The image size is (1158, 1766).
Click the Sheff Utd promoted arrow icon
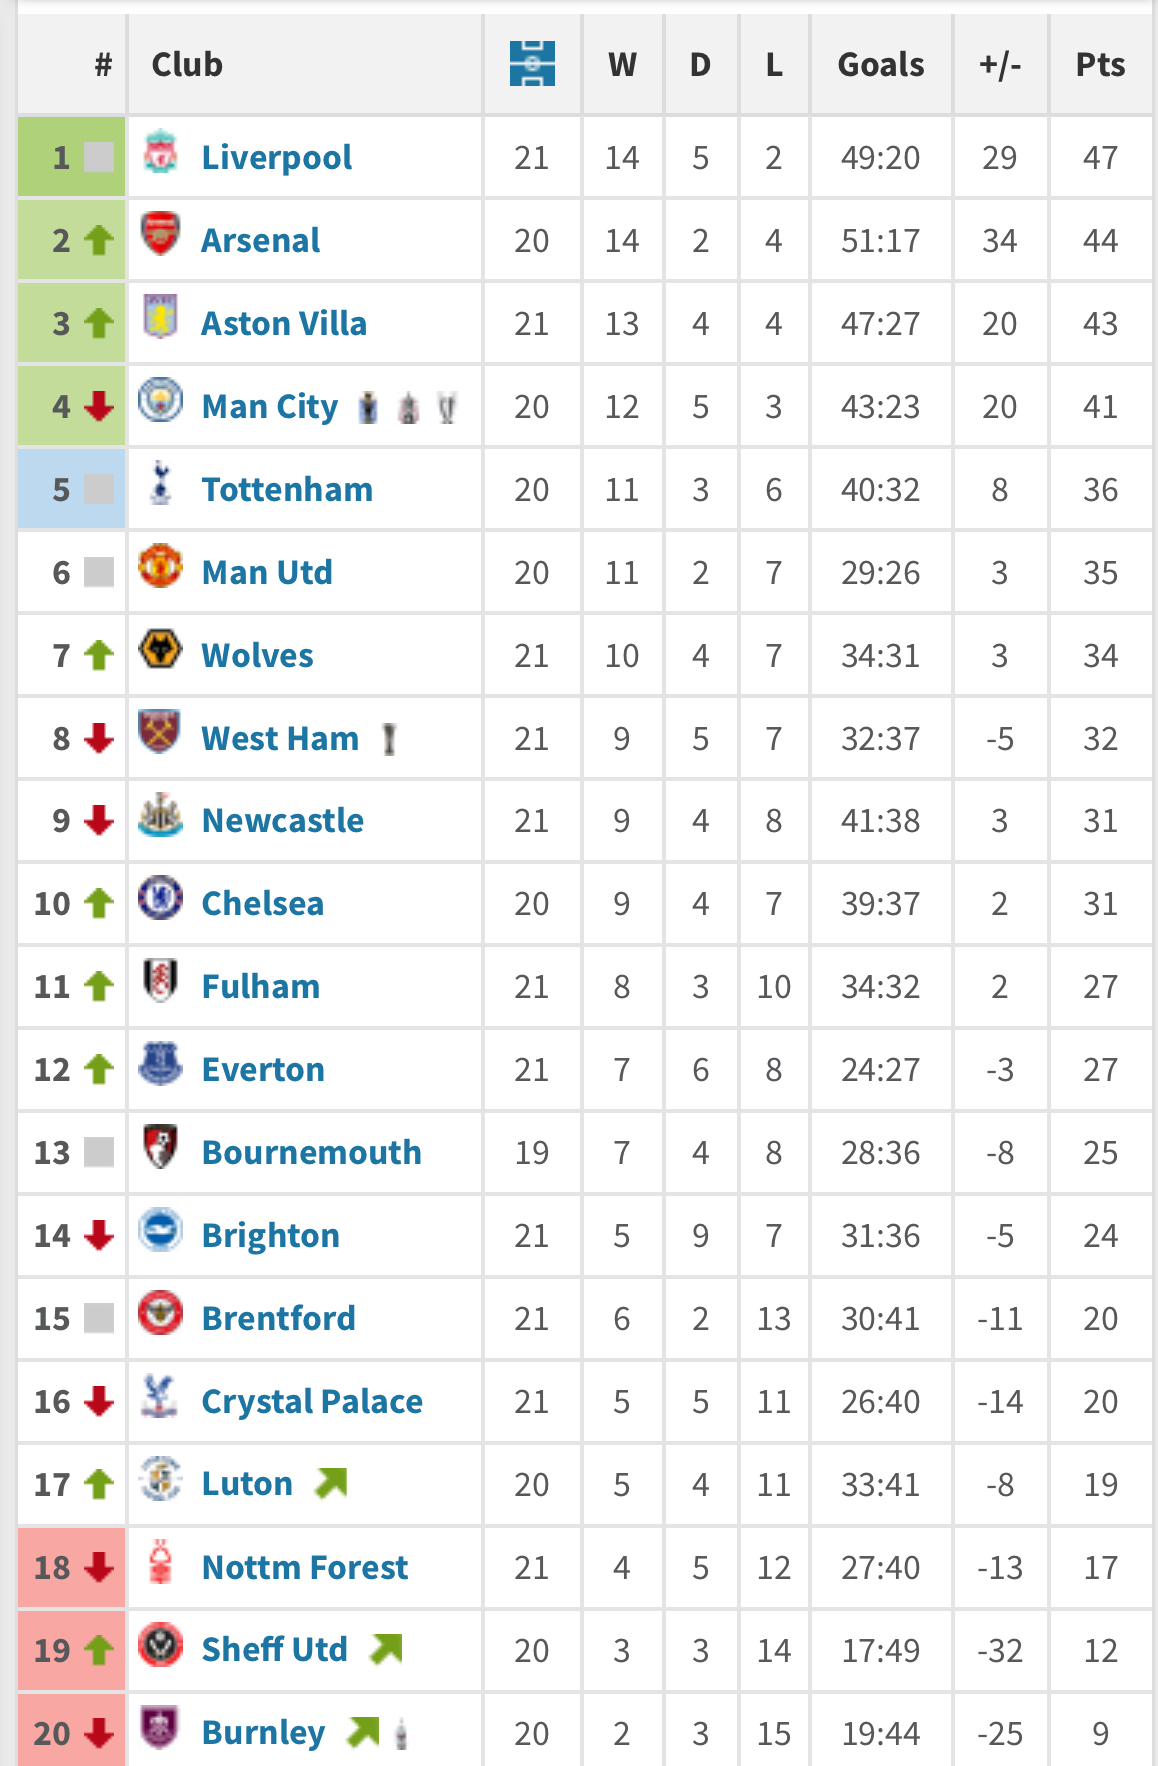coord(386,1649)
